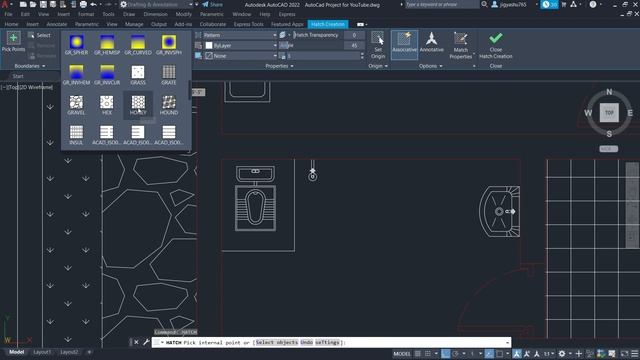The width and height of the screenshot is (640, 360).
Task: Click Select boundary objects button
Action: (40, 36)
